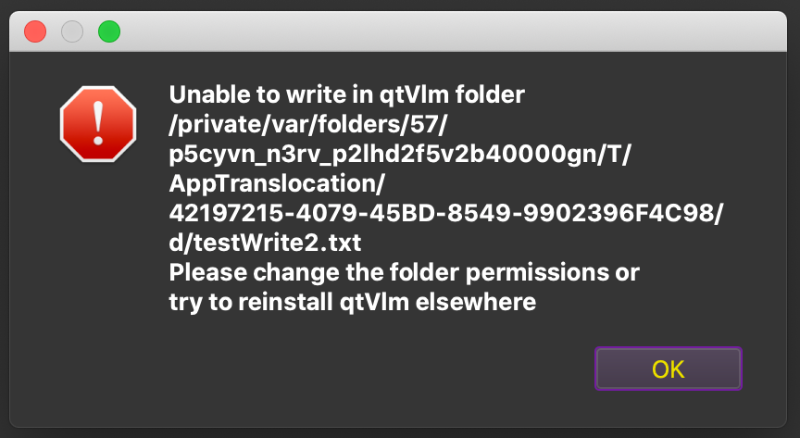Click the word "change" in the message
This screenshot has width=800, height=438.
[x=296, y=274]
